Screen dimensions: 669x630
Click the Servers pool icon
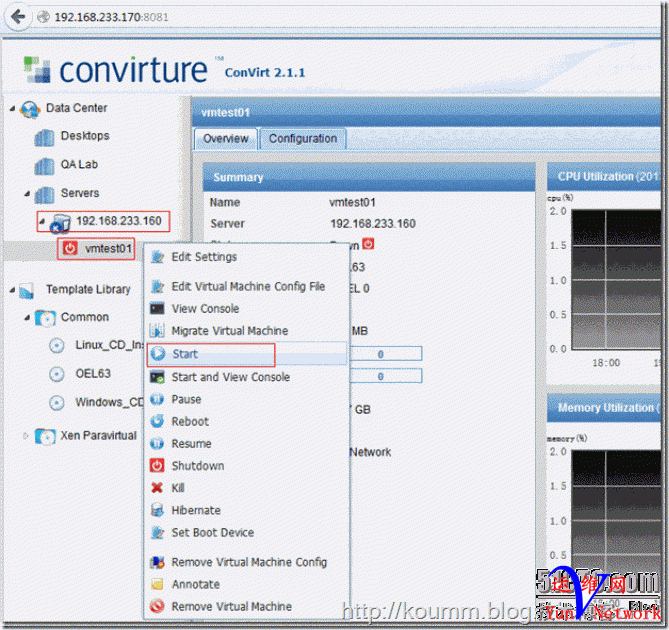point(44,195)
